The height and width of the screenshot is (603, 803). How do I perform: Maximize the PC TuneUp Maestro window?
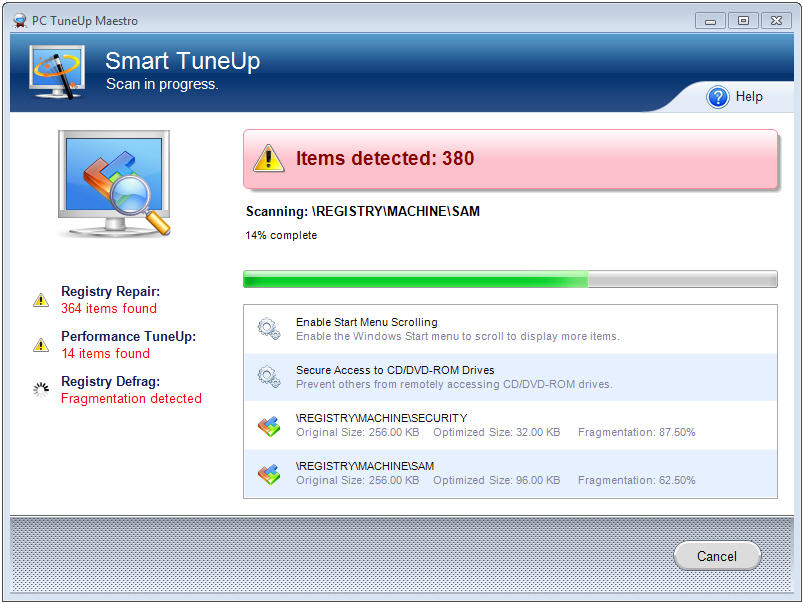(743, 21)
